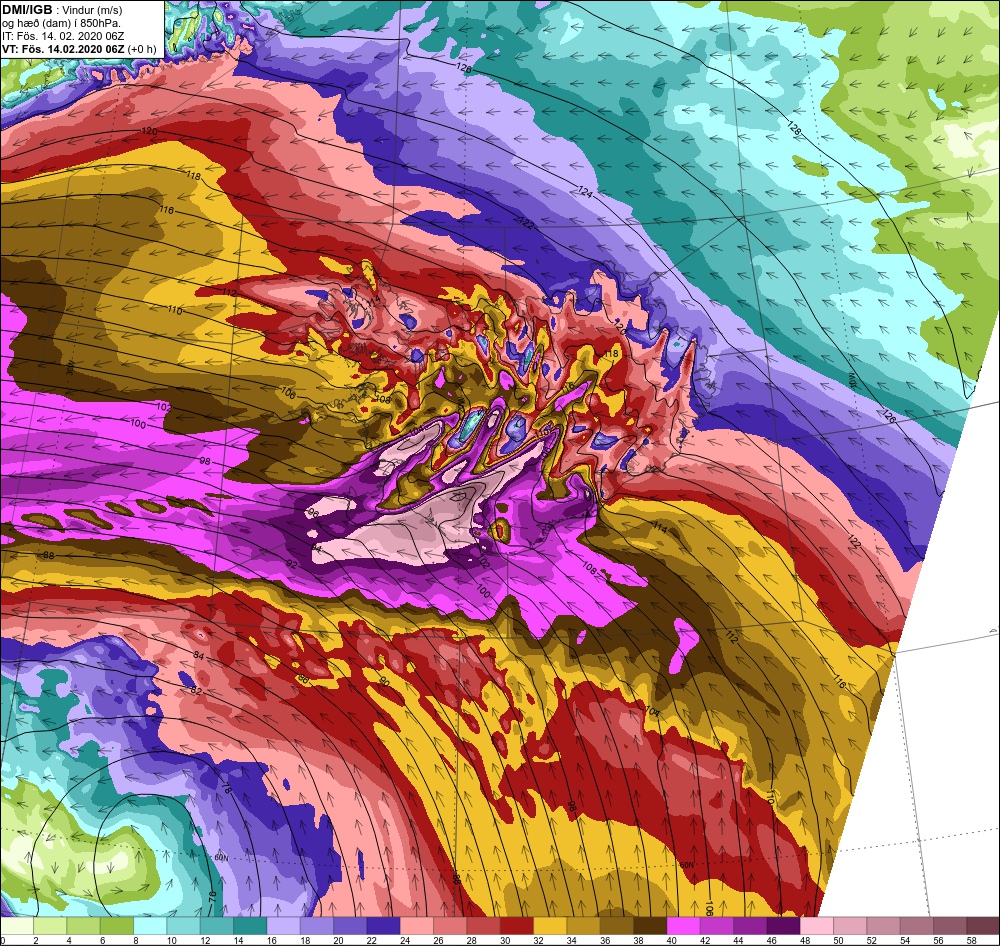Click the 'IT: Fös. 14. 02. 2020 06Z' line
The image size is (1000, 946).
pyautogui.click(x=63, y=36)
